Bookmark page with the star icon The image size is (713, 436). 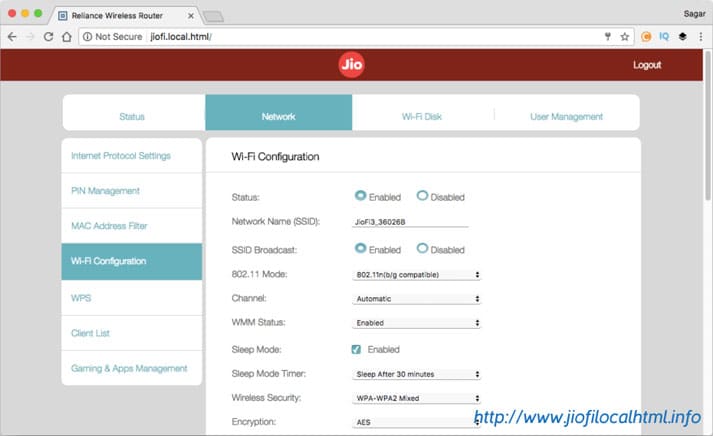(x=625, y=37)
